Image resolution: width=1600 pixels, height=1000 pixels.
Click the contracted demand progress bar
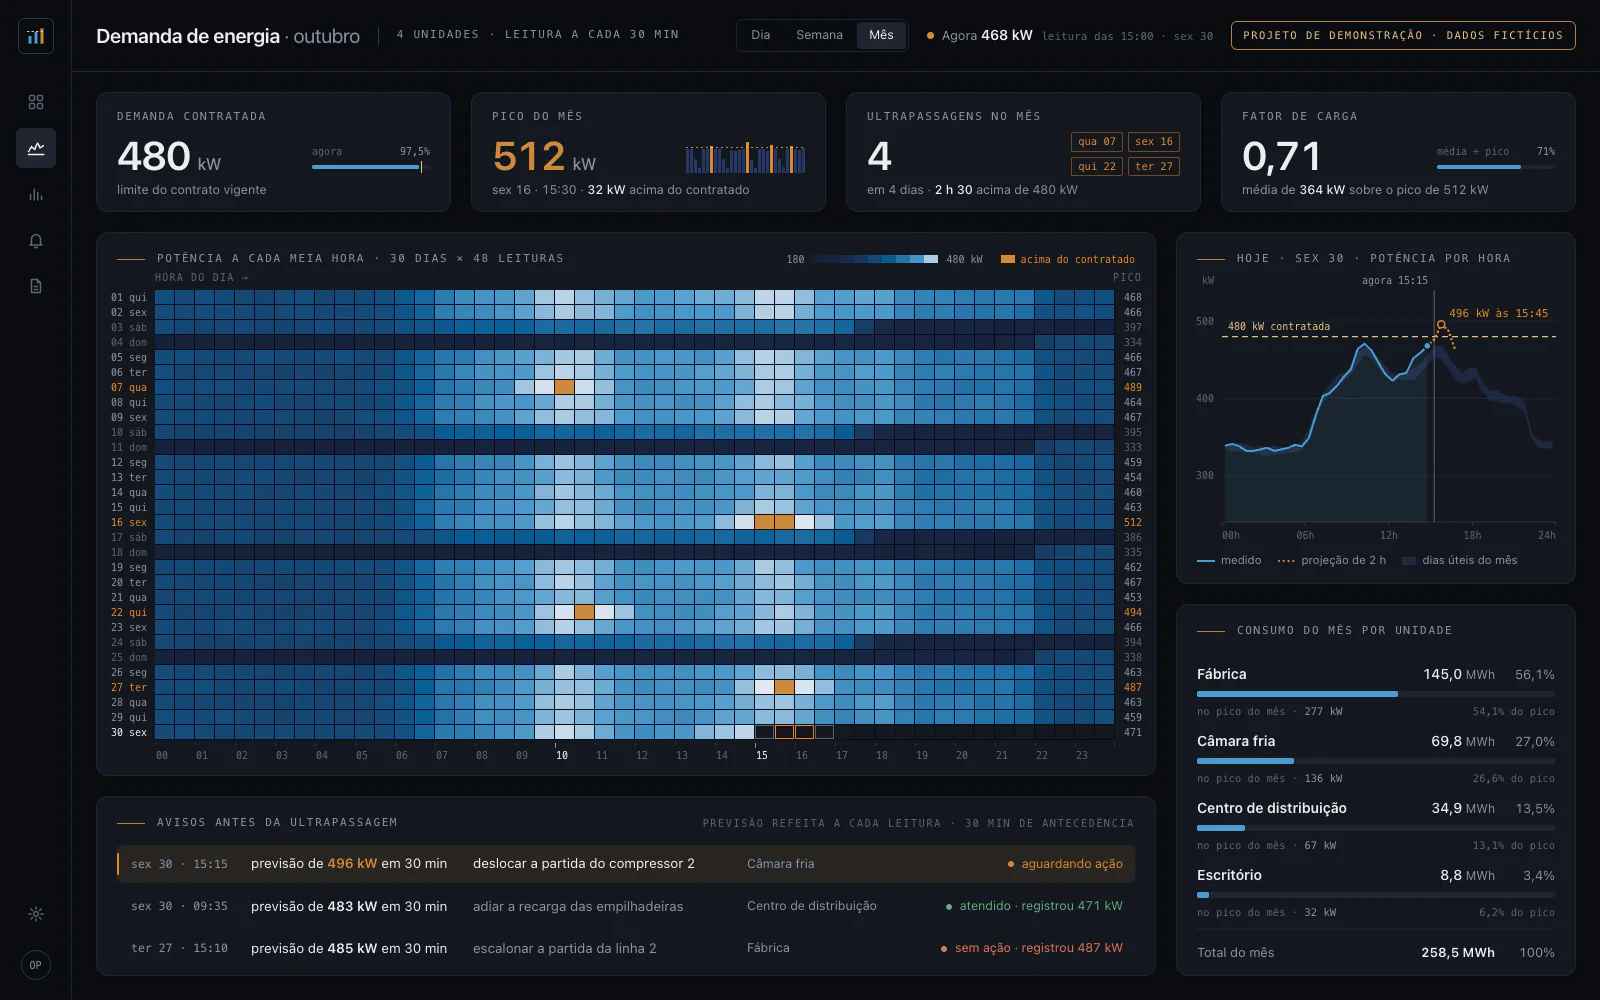pos(371,167)
